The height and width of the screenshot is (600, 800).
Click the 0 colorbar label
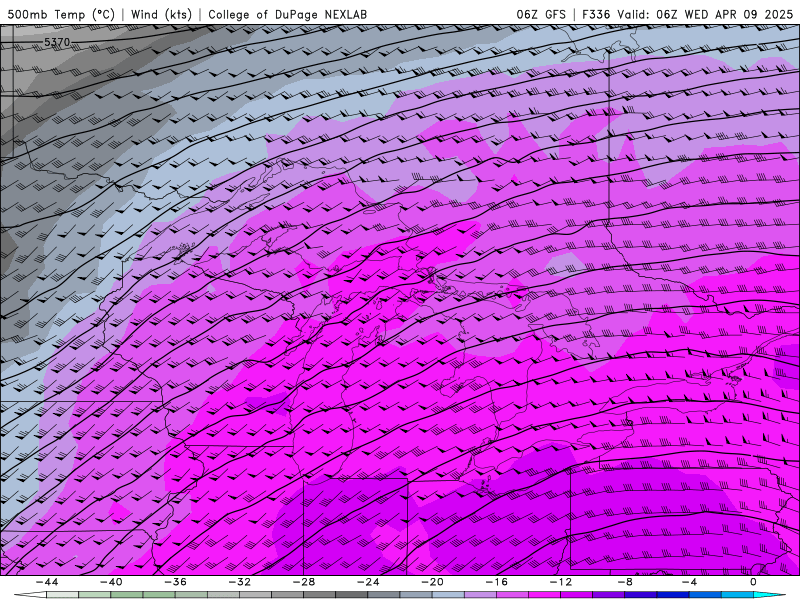754,582
